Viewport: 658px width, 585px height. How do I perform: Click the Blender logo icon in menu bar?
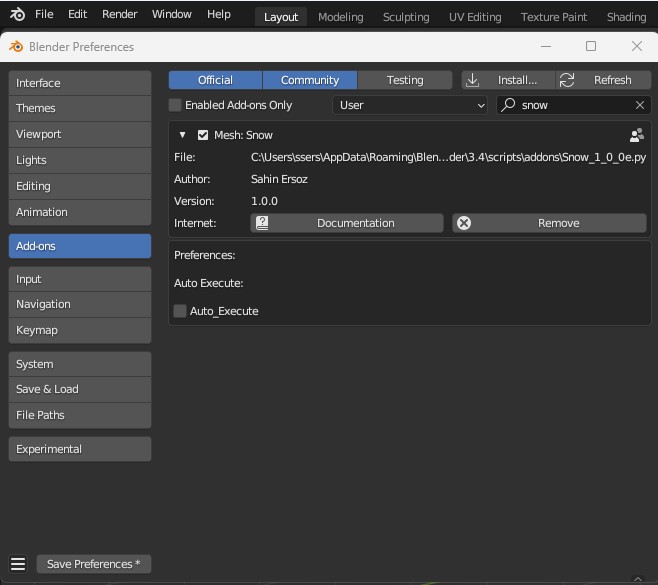[x=17, y=15]
